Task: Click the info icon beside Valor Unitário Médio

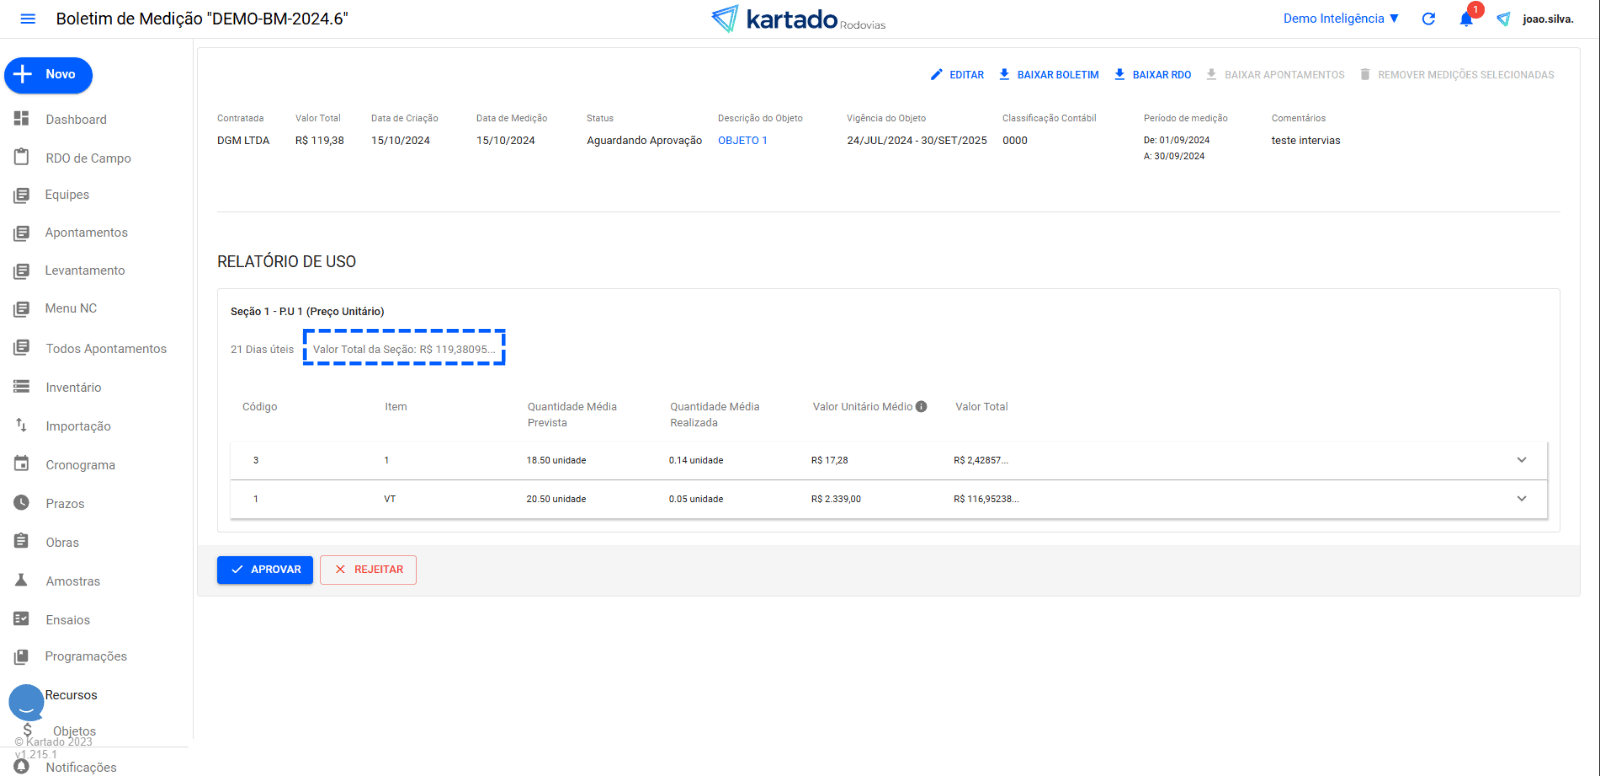Action: 921,407
